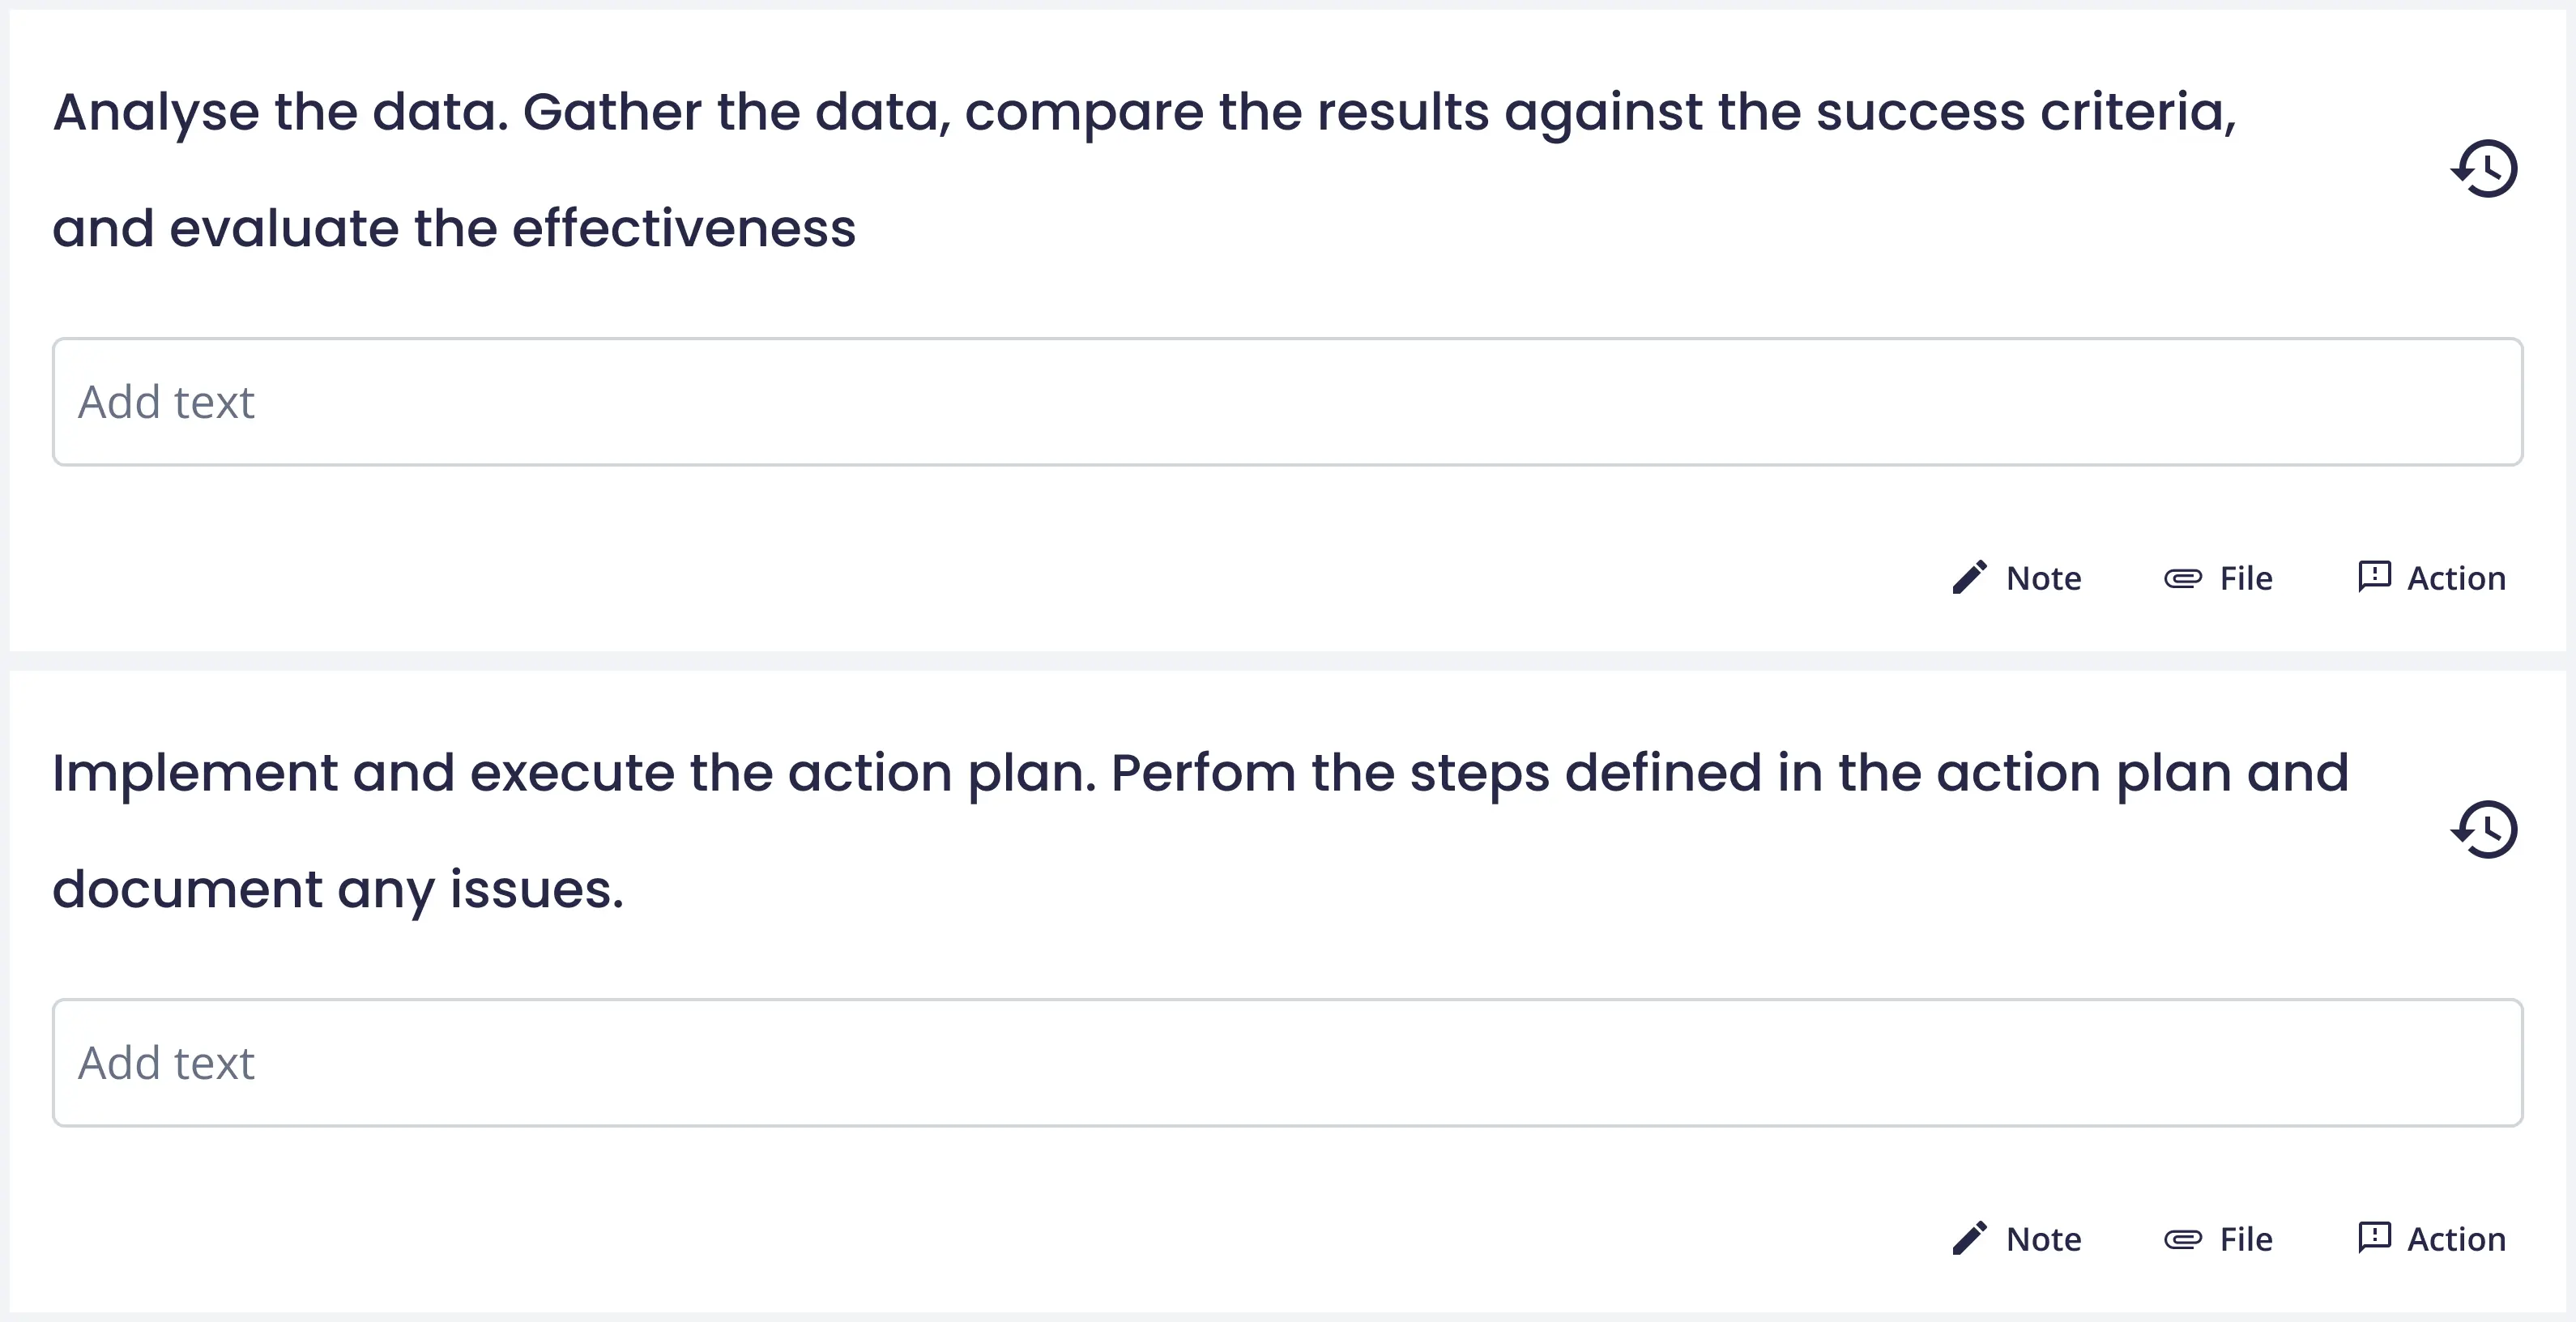
Task: Focus the Add text field under Analyse the data
Action: coord(1287,402)
